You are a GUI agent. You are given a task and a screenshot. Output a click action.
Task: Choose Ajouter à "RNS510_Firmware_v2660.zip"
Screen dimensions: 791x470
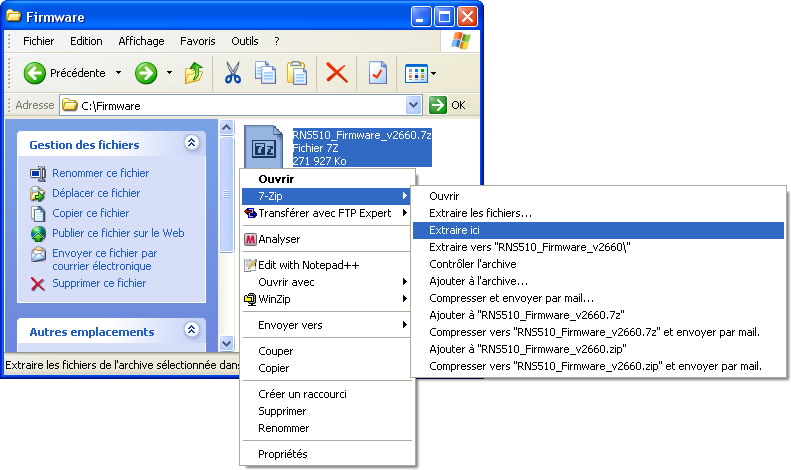coord(598,349)
